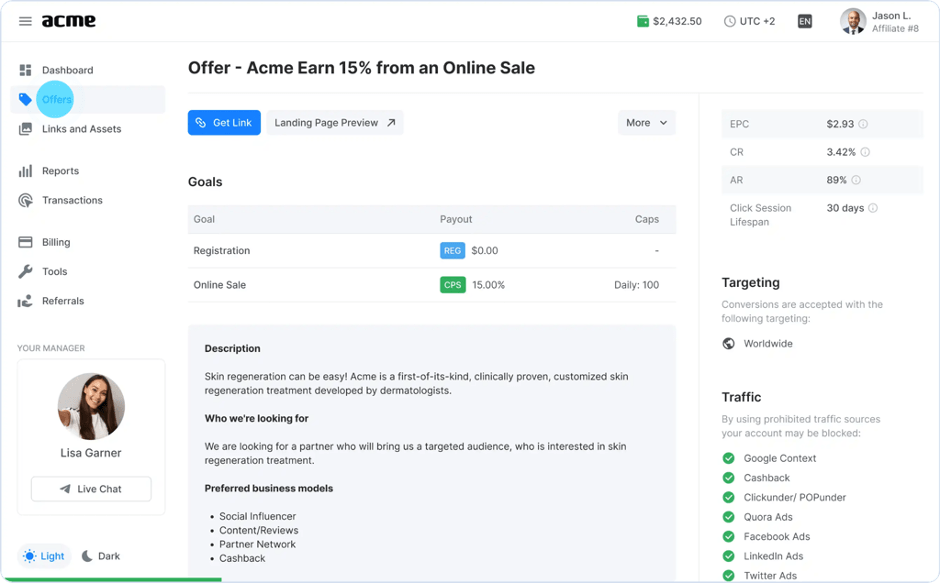Screen dimensions: 941x583
Task: Click the EPC info icon
Action: coord(863,124)
